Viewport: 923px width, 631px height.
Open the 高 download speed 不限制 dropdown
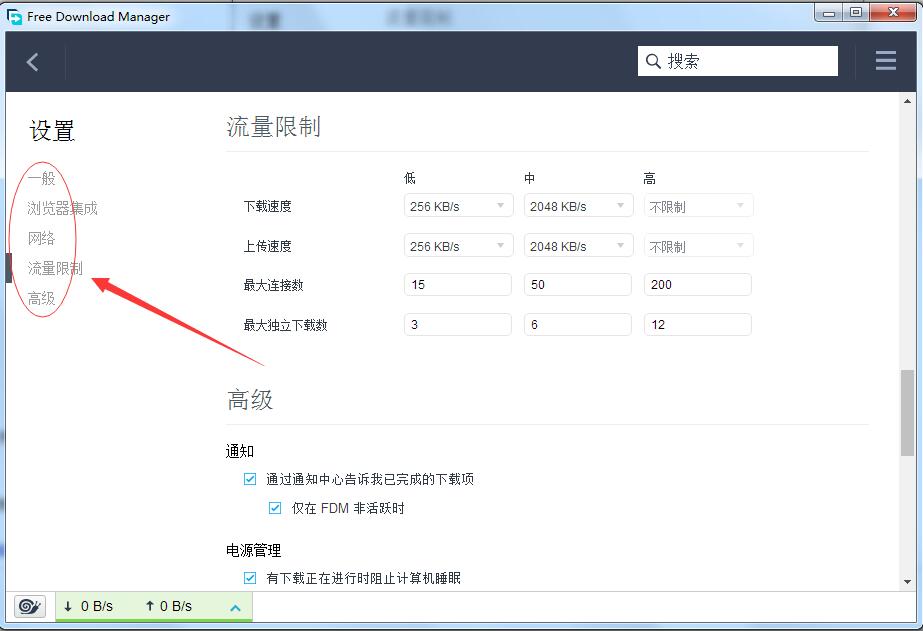(697, 205)
